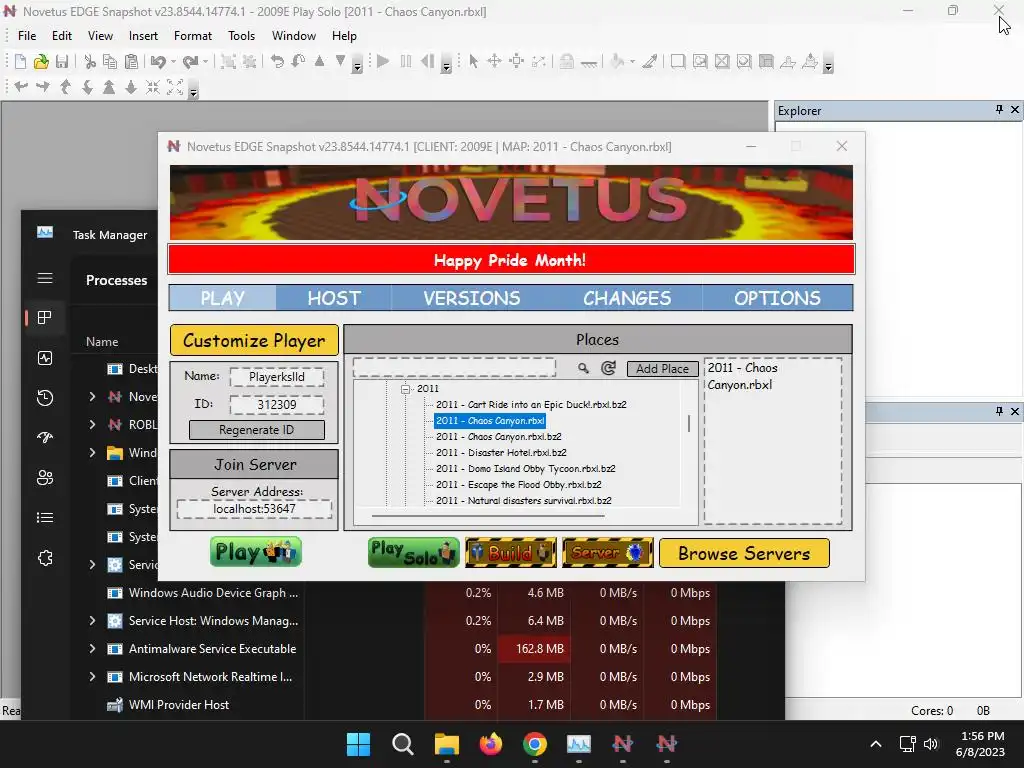Open the Format menu
Viewport: 1024px width, 768px height.
[x=193, y=36]
